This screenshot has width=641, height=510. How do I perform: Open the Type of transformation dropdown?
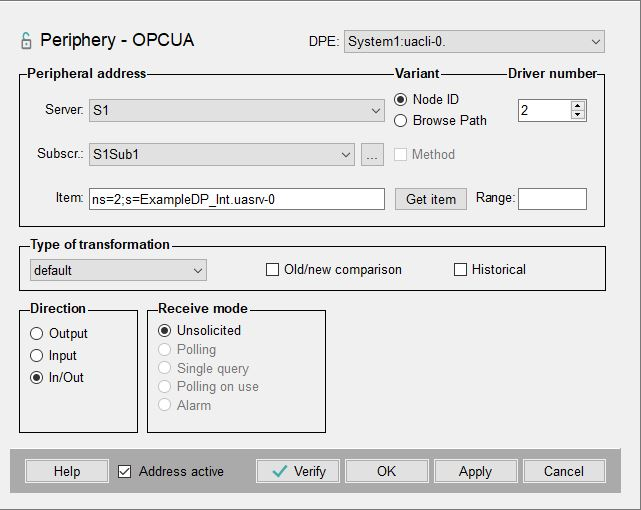click(197, 270)
